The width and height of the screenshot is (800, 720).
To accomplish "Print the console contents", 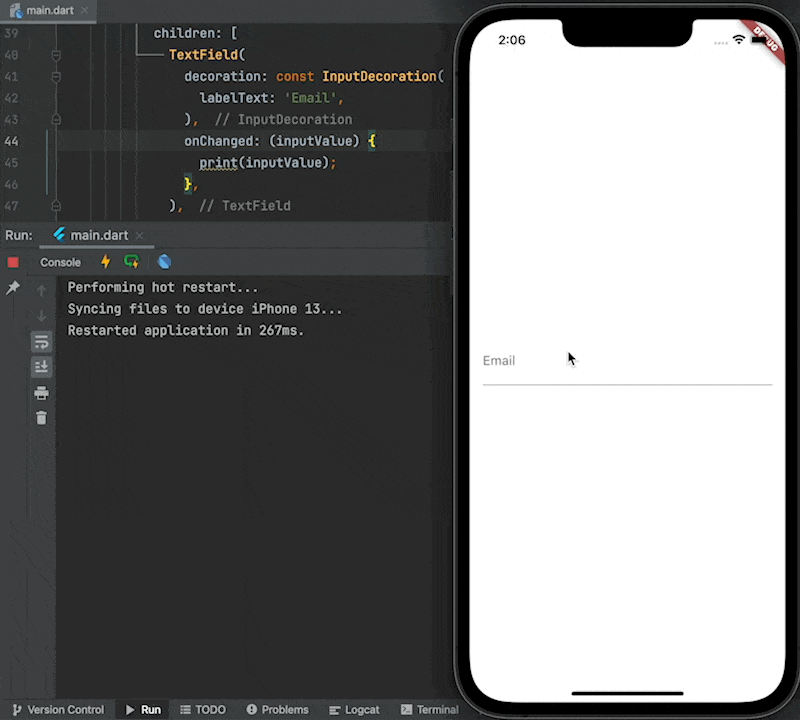I will coord(41,393).
